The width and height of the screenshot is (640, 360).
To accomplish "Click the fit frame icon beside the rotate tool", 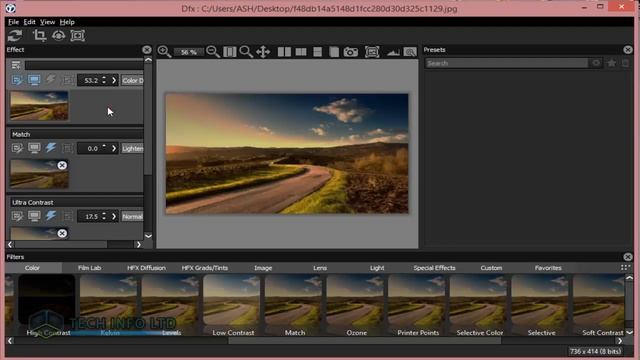I will (78, 36).
